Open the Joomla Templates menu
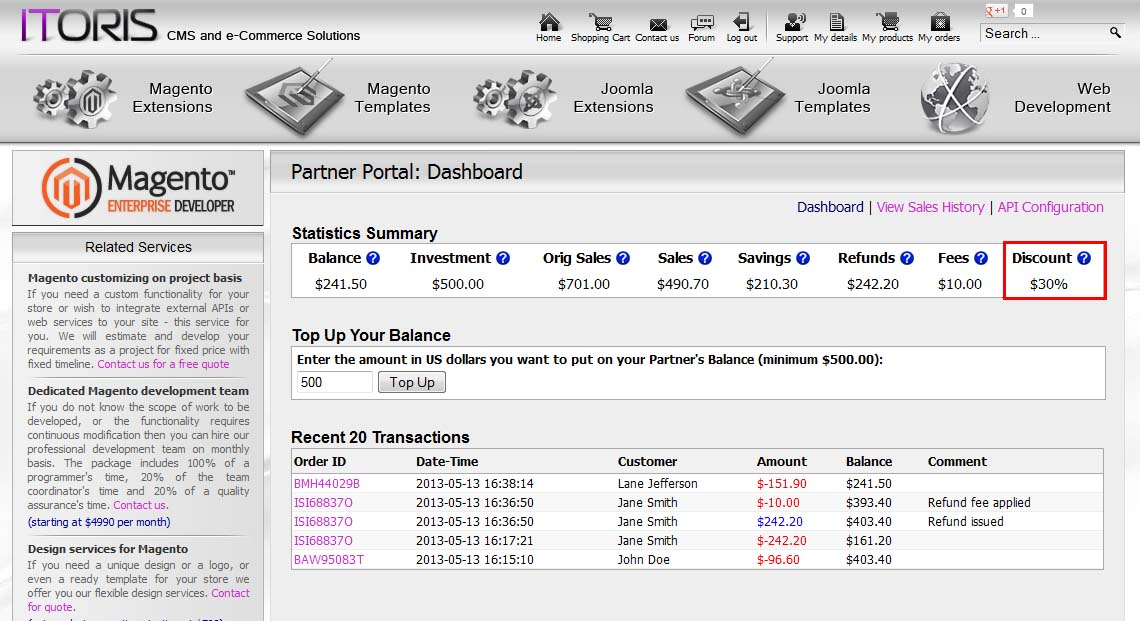 click(832, 98)
